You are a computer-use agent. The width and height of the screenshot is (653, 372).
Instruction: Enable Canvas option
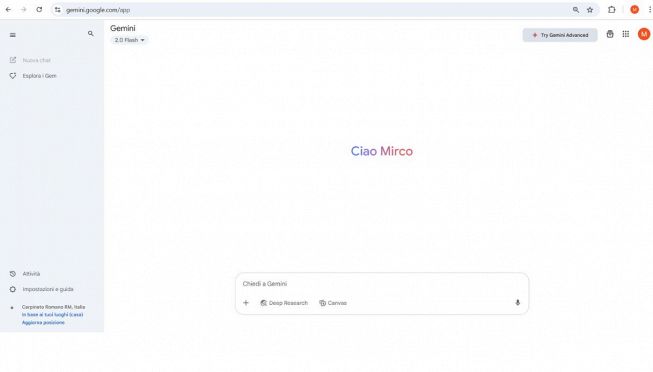(x=333, y=303)
